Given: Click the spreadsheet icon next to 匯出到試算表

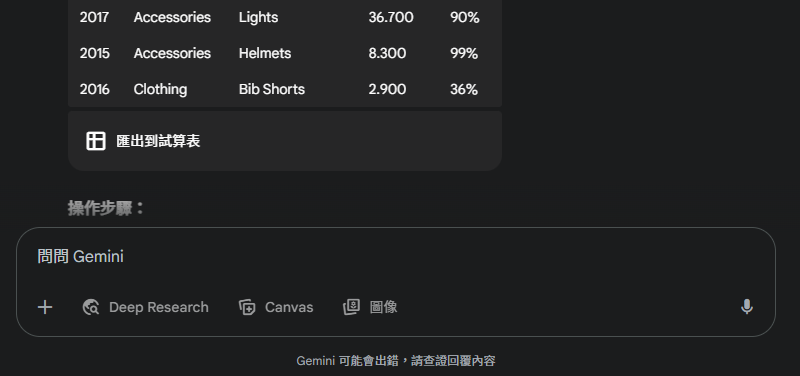Looking at the screenshot, I should point(96,141).
